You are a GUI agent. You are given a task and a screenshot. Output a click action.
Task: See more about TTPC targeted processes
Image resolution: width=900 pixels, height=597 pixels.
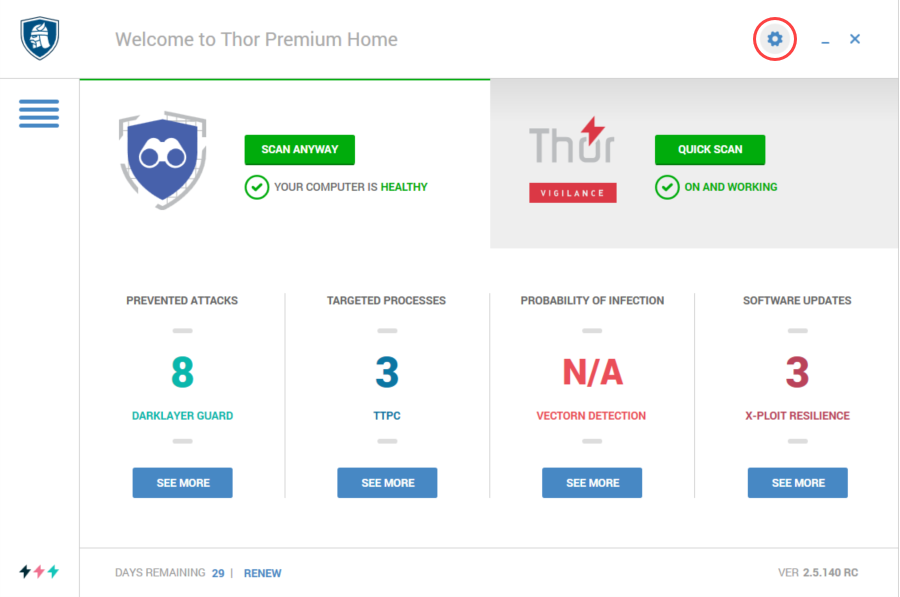pos(387,483)
